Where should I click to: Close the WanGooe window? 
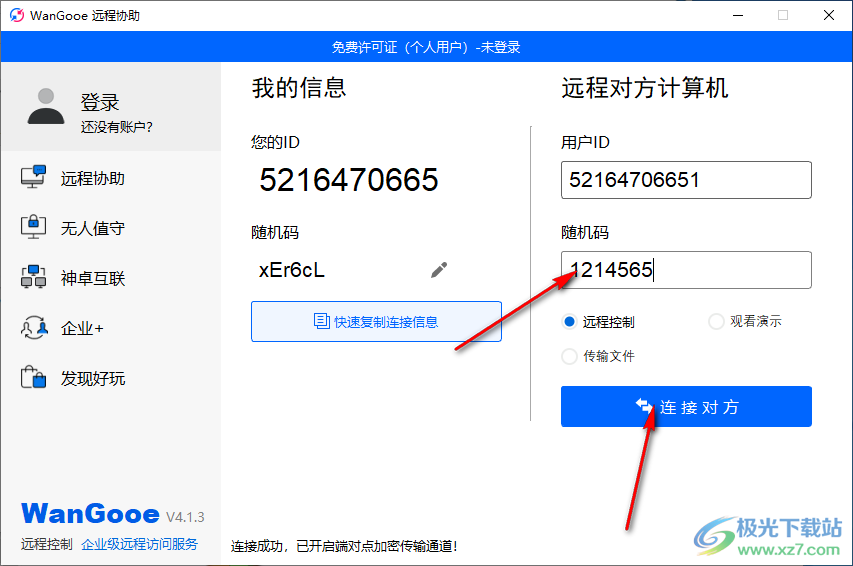pos(829,15)
